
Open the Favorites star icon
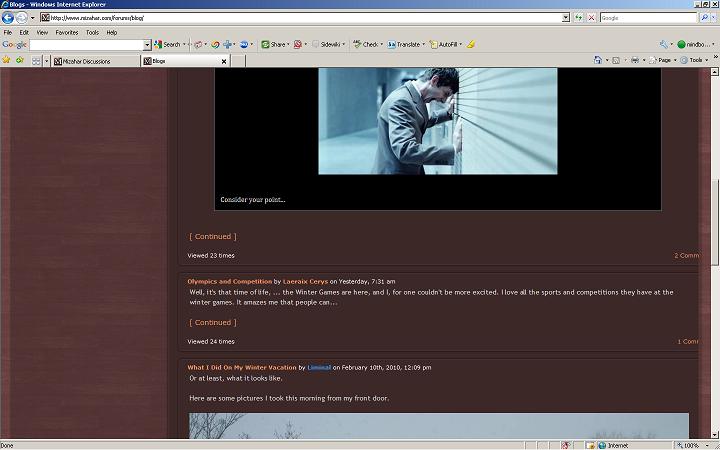pos(6,60)
